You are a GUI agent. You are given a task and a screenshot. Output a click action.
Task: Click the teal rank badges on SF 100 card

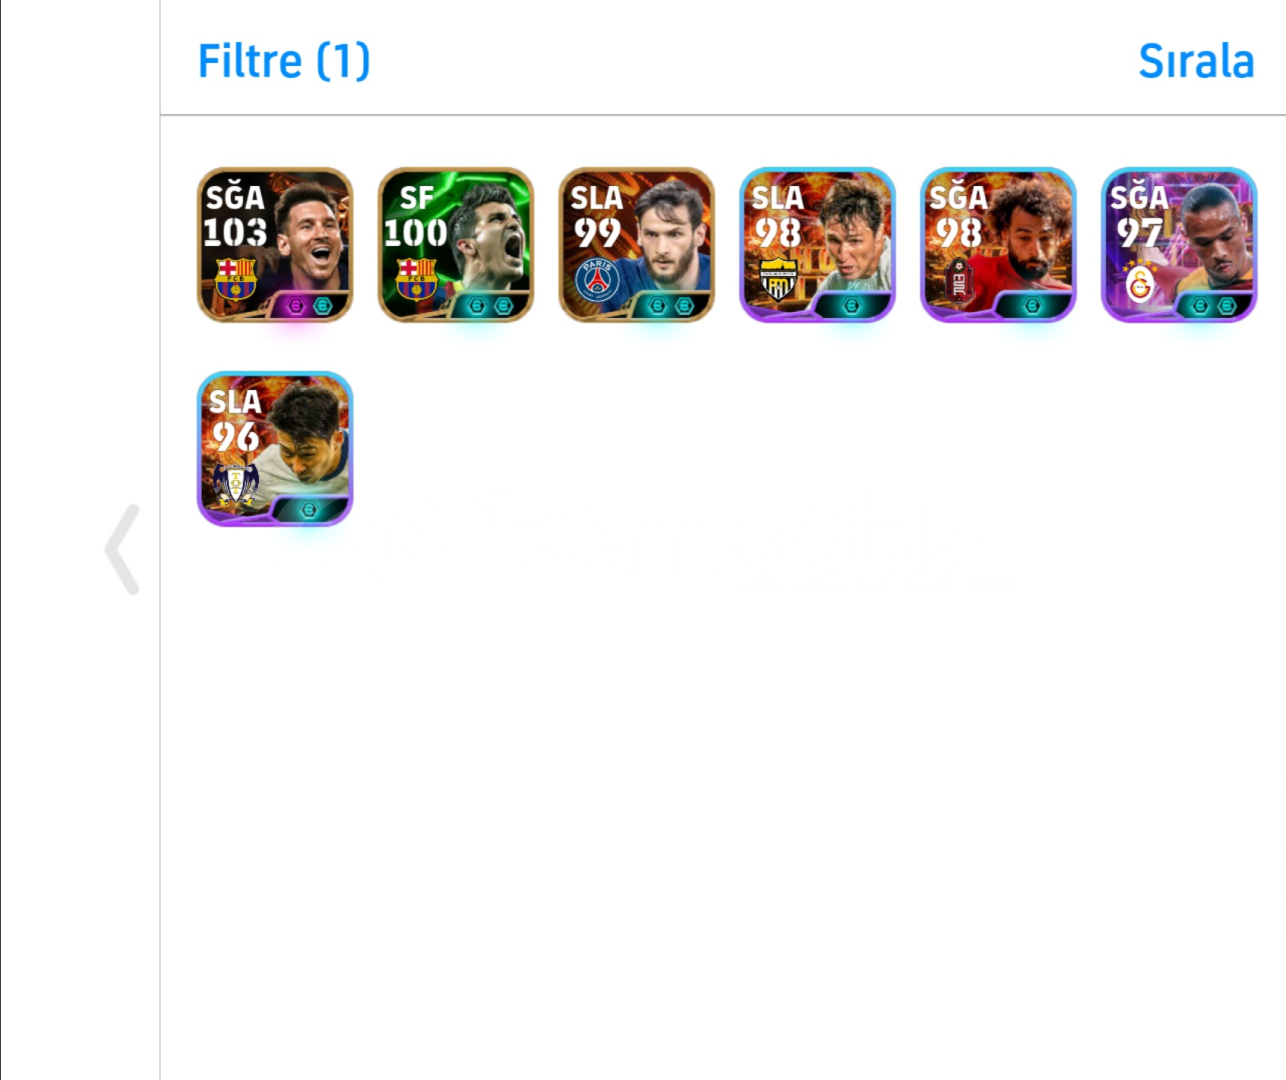pyautogui.click(x=490, y=306)
